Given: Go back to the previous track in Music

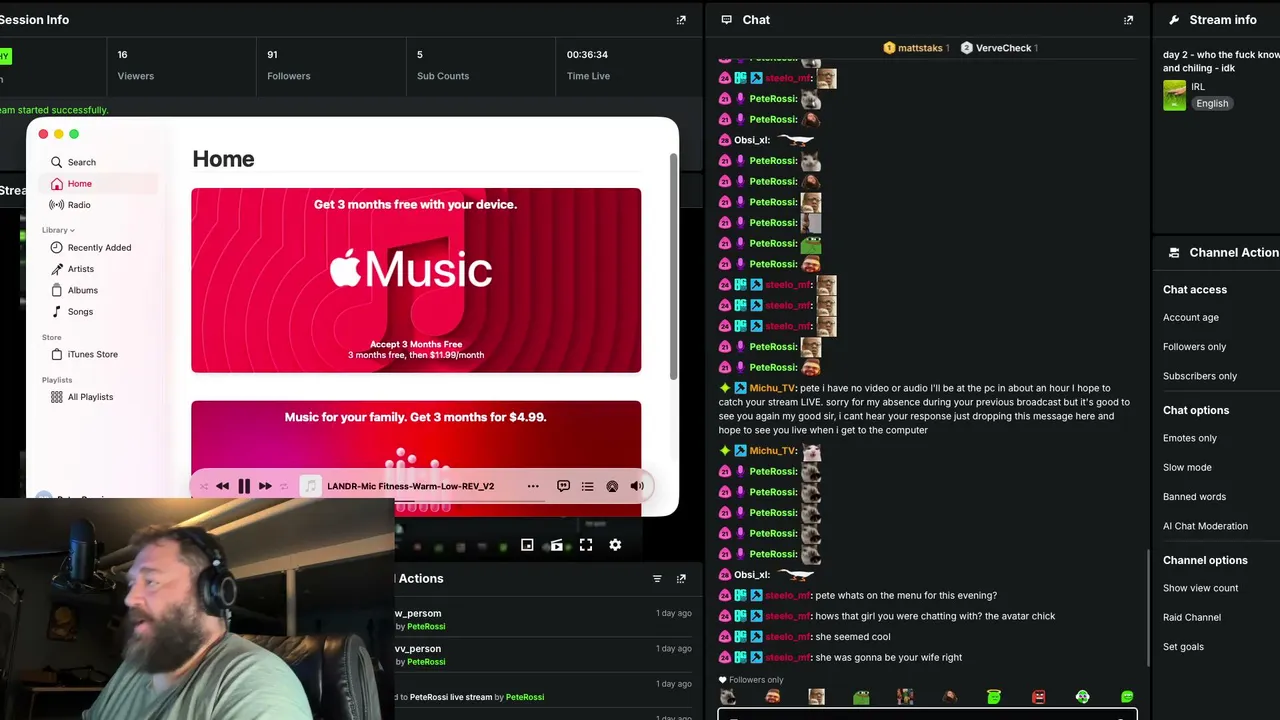Looking at the screenshot, I should pos(222,486).
